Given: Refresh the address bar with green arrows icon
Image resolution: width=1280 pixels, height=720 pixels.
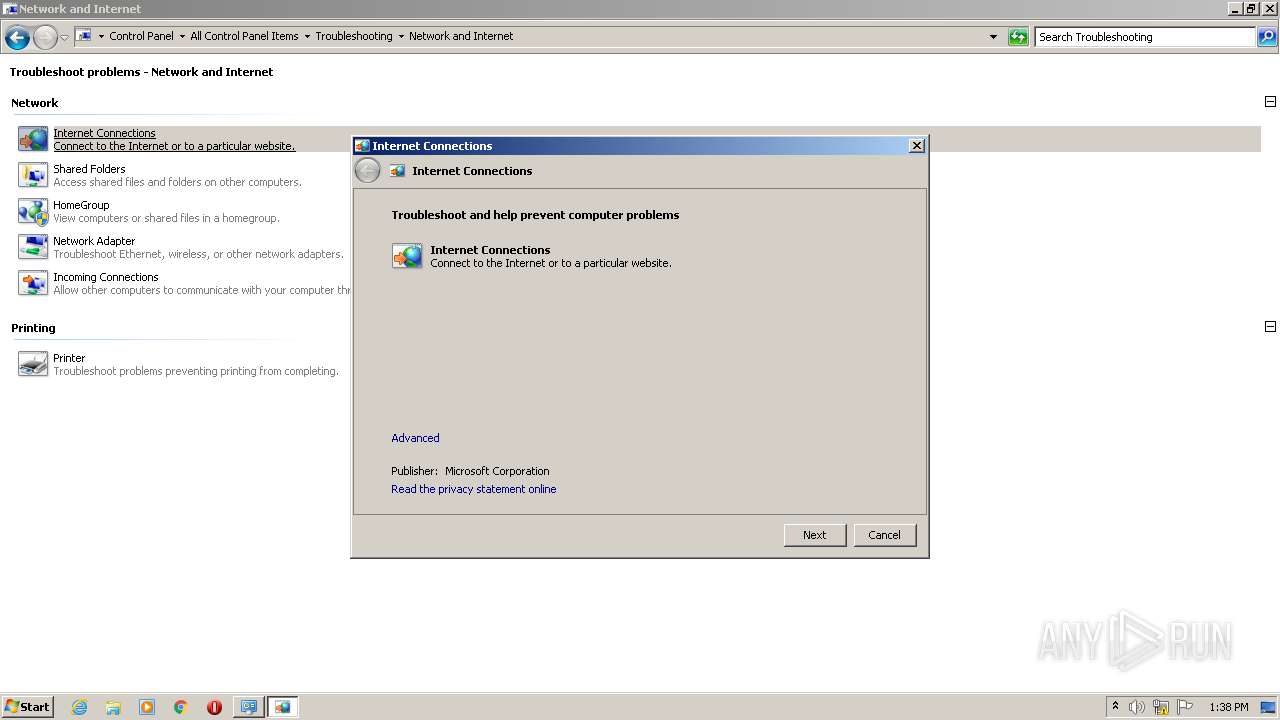Looking at the screenshot, I should click(x=1018, y=37).
